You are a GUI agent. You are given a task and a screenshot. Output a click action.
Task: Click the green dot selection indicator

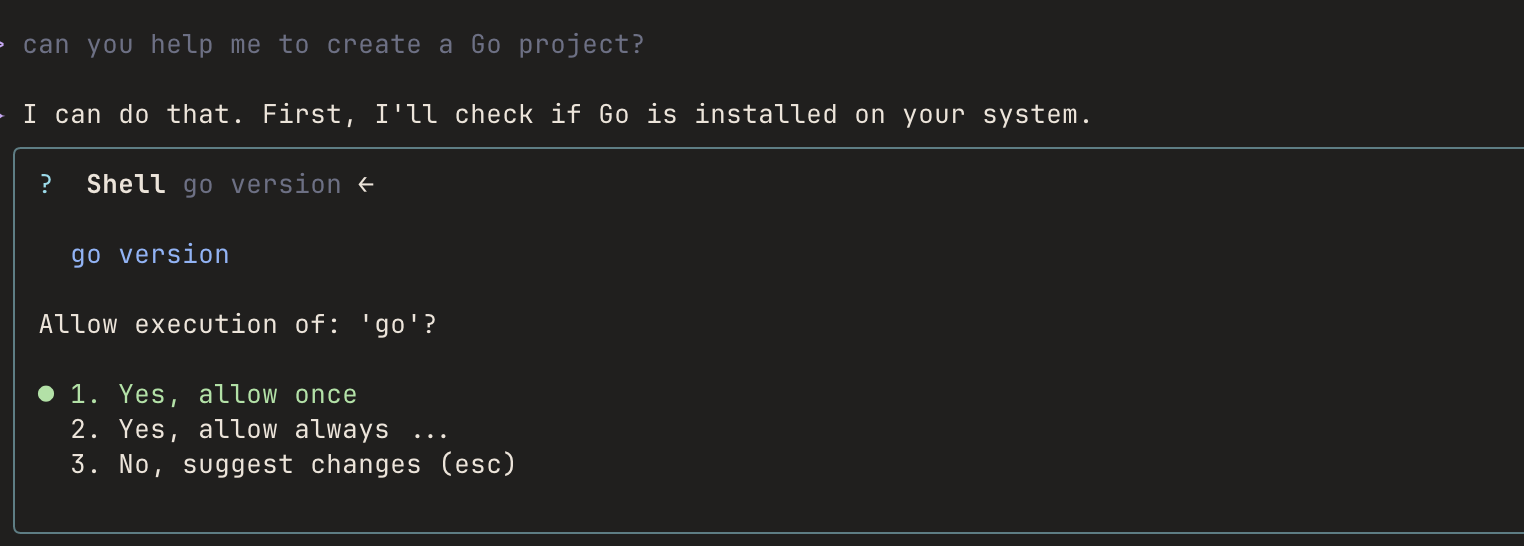pyautogui.click(x=46, y=394)
